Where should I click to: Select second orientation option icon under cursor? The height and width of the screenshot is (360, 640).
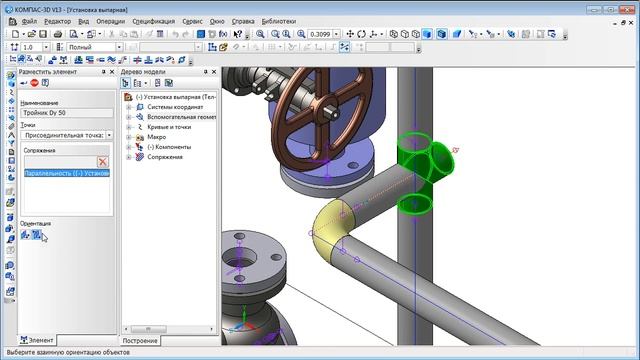click(x=36, y=235)
